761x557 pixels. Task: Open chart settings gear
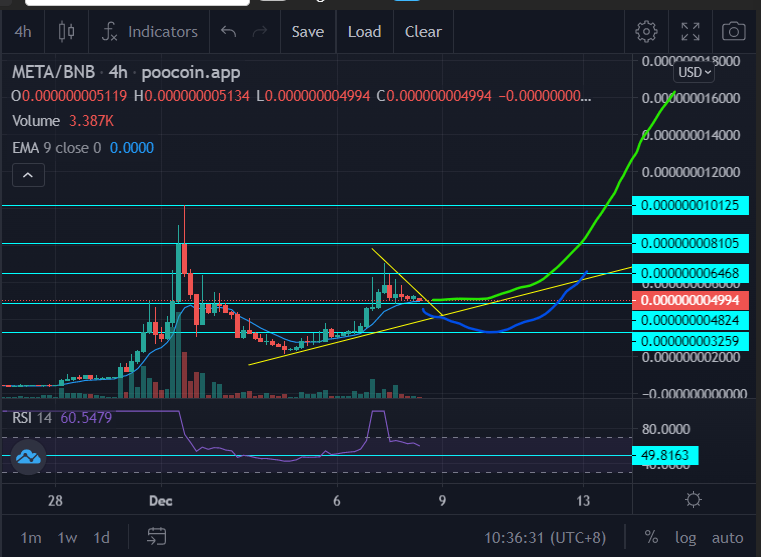(646, 32)
